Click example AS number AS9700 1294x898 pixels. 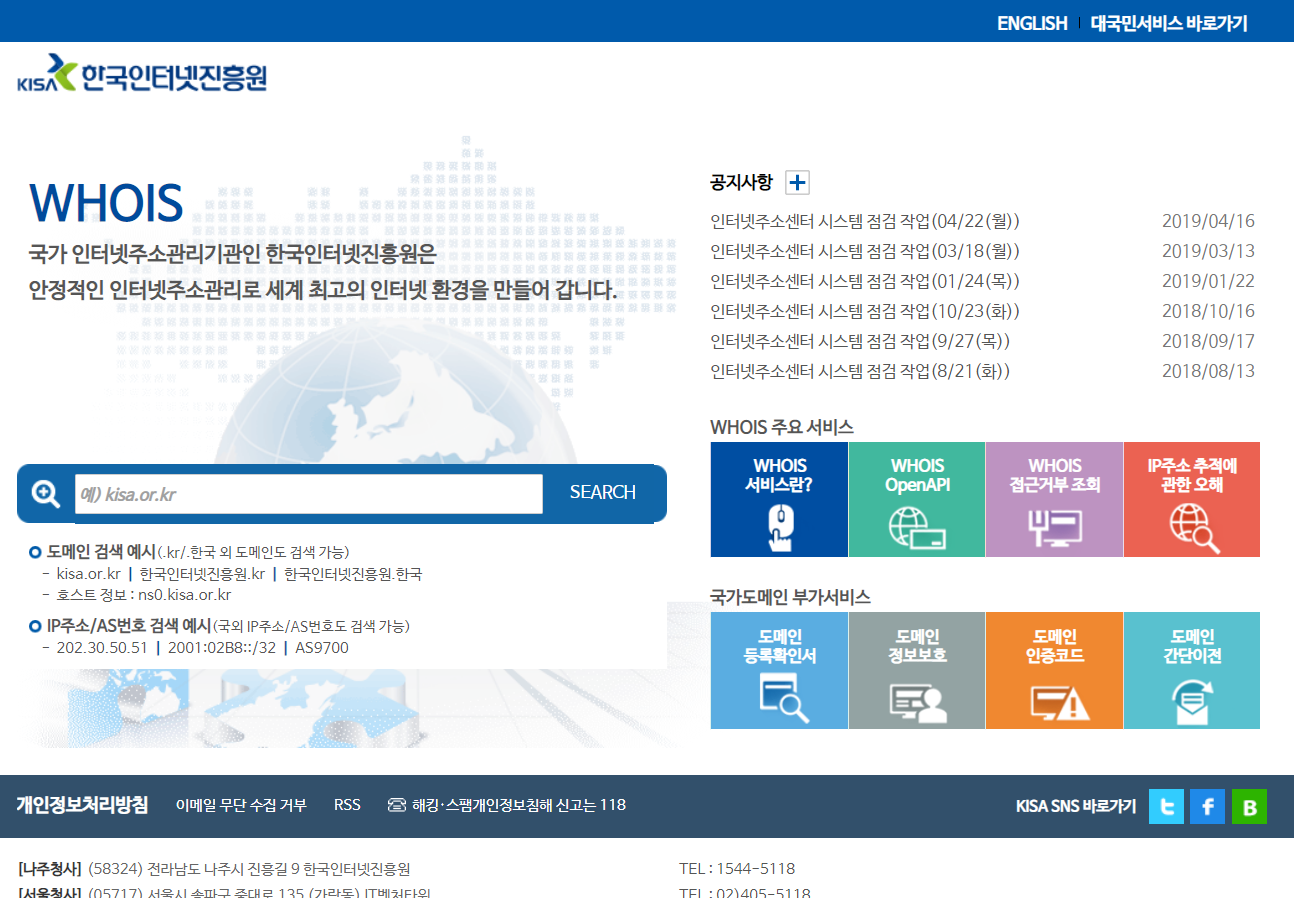(x=322, y=647)
